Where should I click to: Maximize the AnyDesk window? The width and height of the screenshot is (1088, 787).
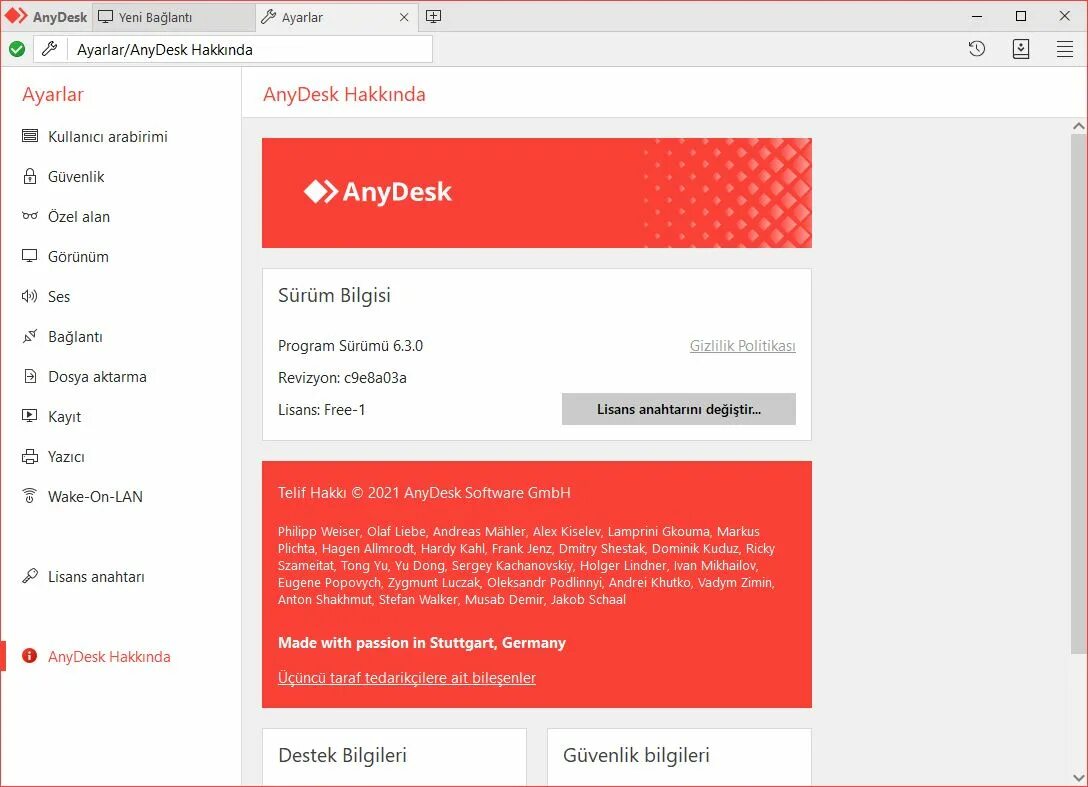point(1021,17)
